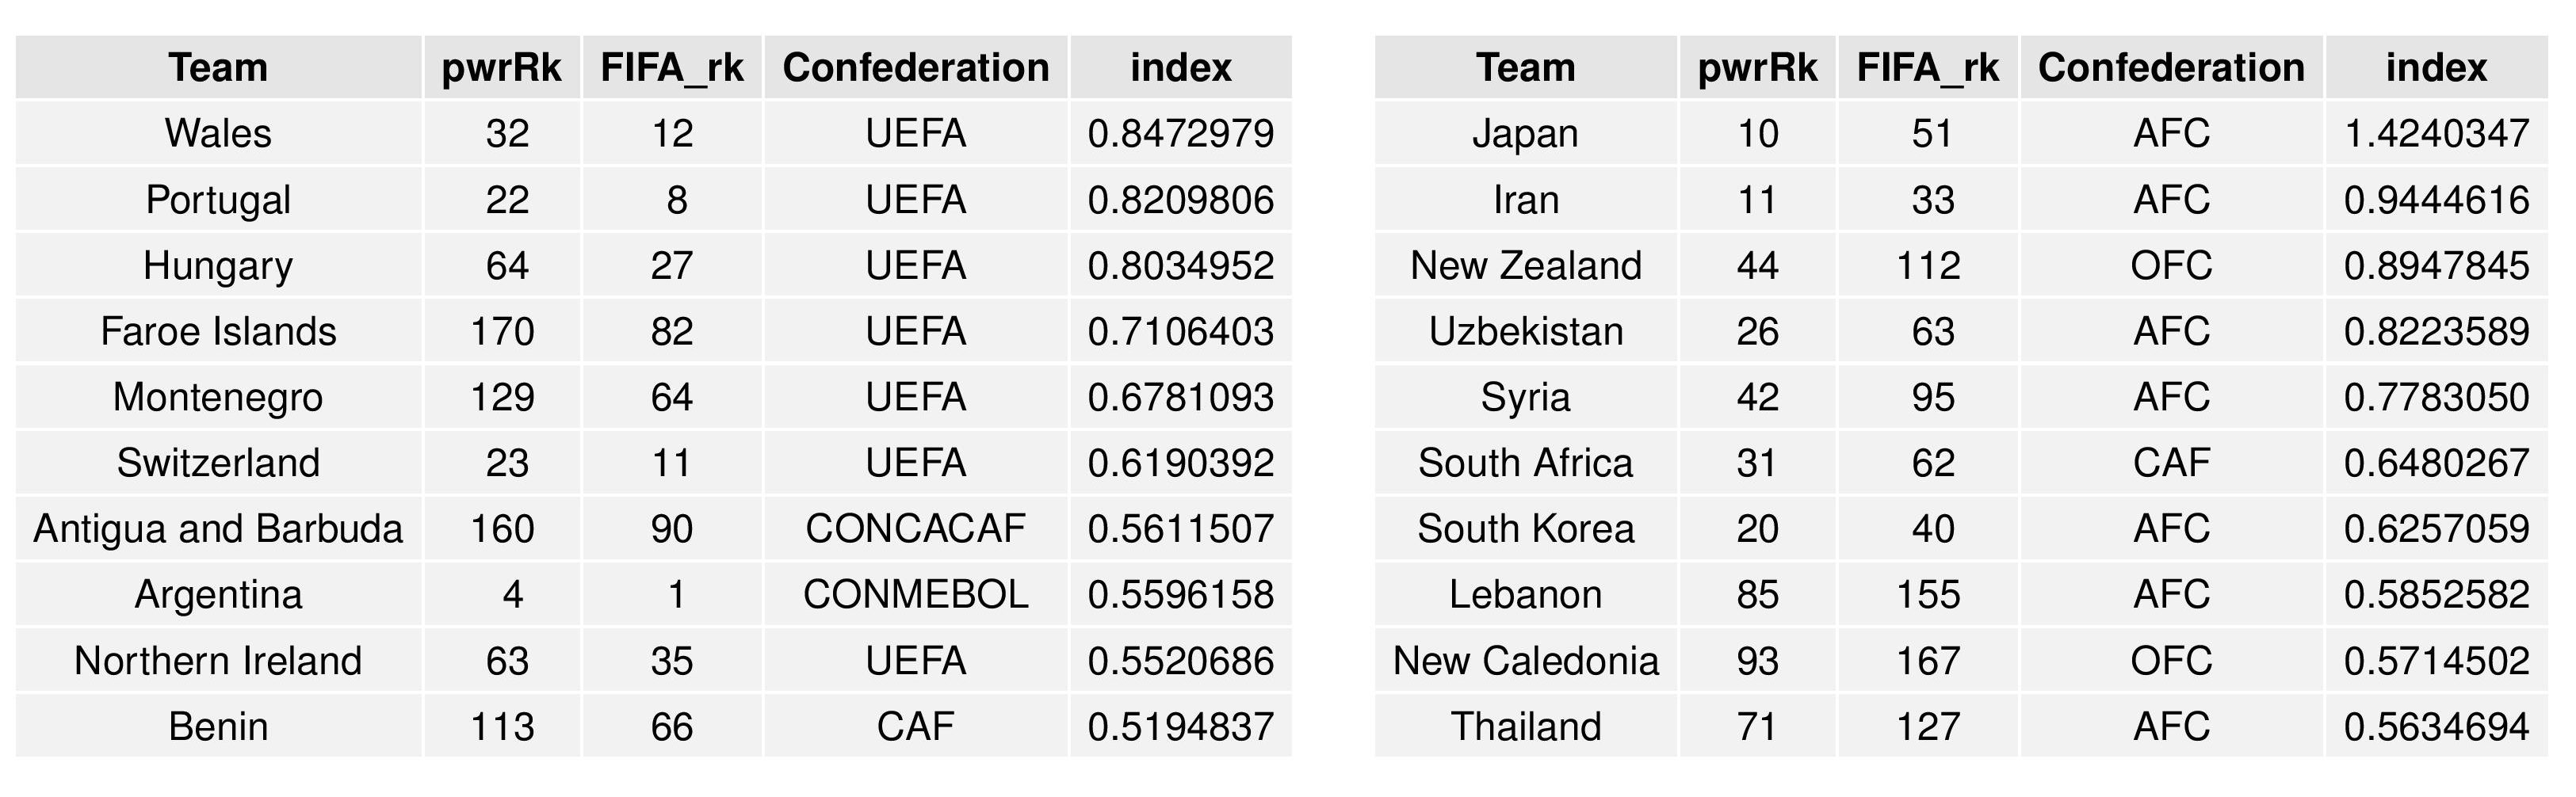Click the Uzbekistan team cell
Image resolution: width=2576 pixels, height=797 pixels.
1525,331
